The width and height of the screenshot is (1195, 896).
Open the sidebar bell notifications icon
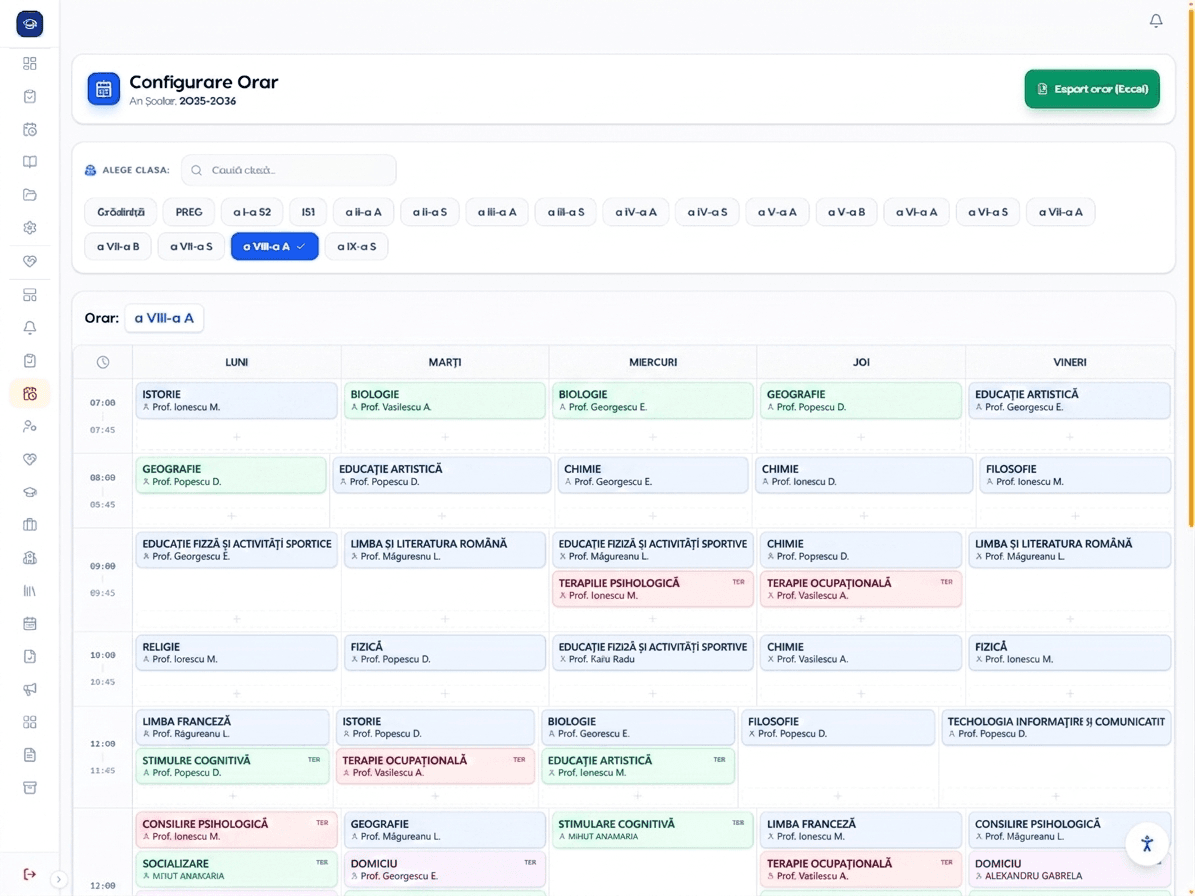click(30, 328)
